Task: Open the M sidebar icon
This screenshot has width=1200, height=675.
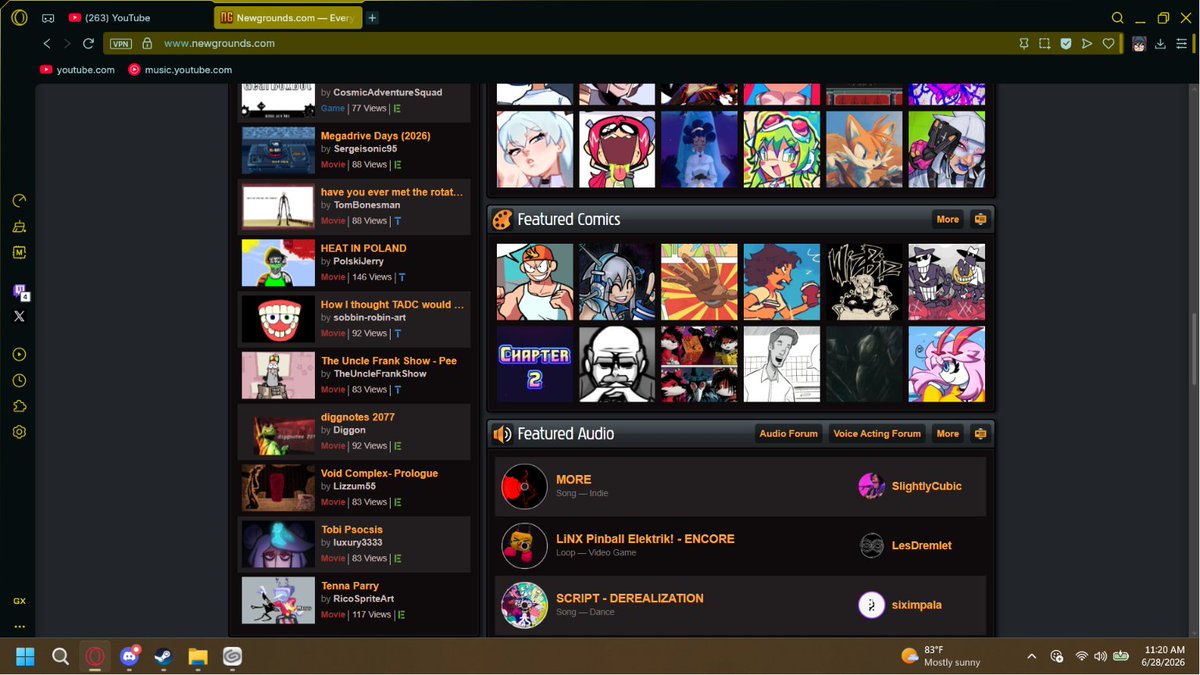Action: tap(19, 253)
